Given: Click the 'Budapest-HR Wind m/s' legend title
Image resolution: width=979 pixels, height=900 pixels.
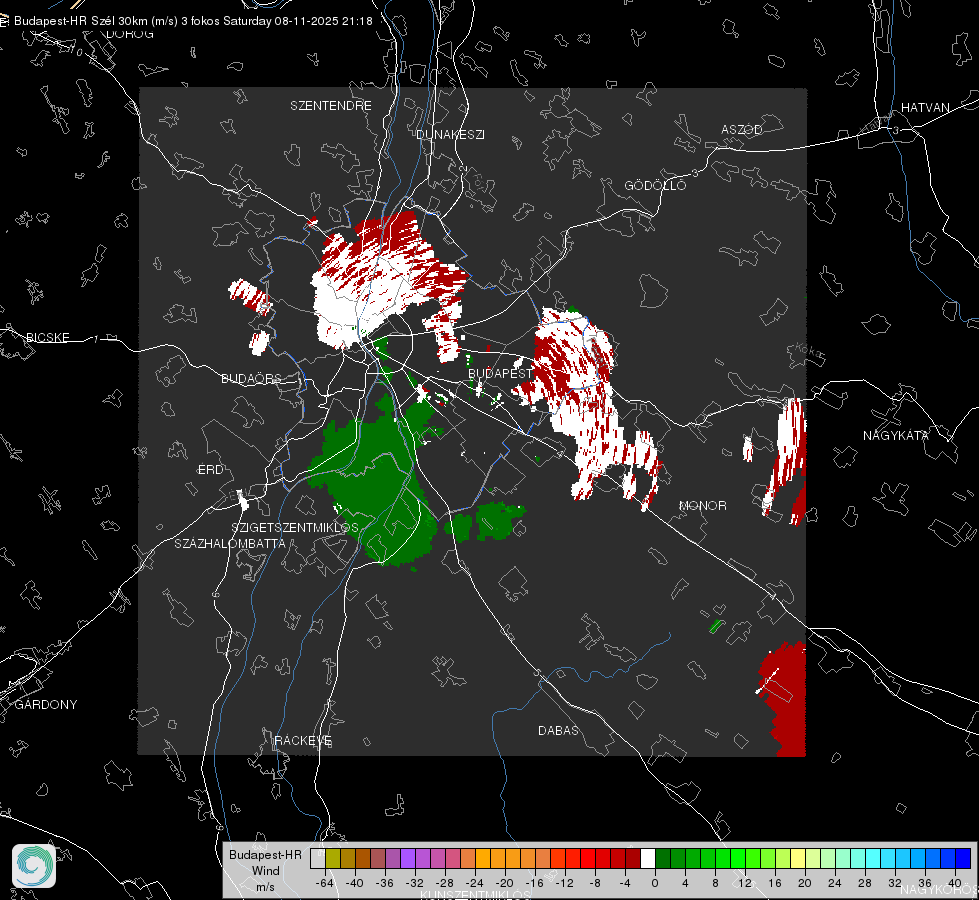Looking at the screenshot, I should pyautogui.click(x=265, y=871).
